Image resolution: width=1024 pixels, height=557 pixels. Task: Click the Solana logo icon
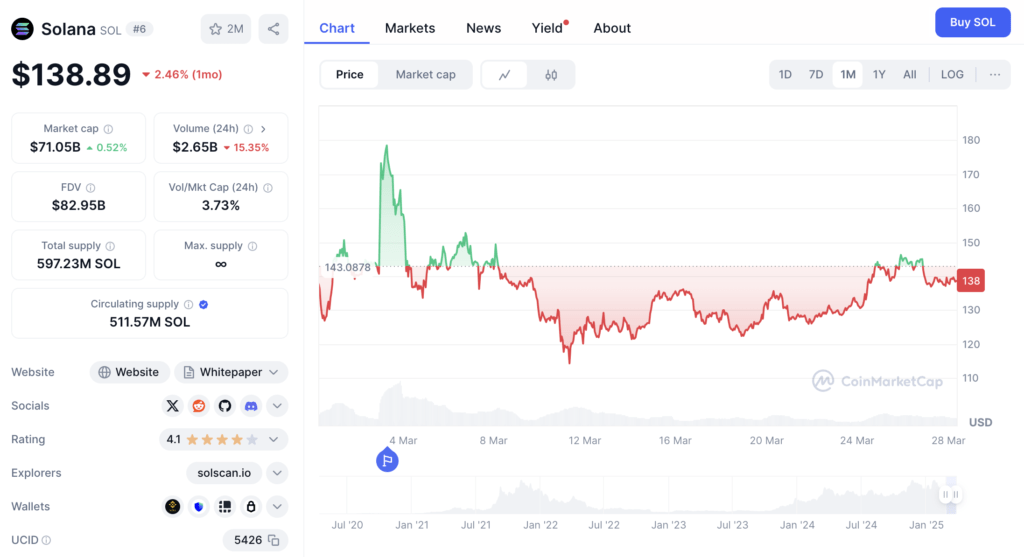tap(22, 29)
